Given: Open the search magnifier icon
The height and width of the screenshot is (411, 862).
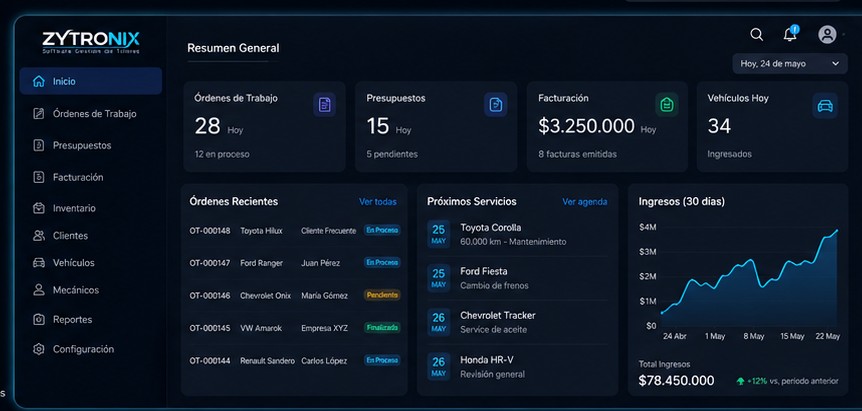Looking at the screenshot, I should [x=756, y=35].
